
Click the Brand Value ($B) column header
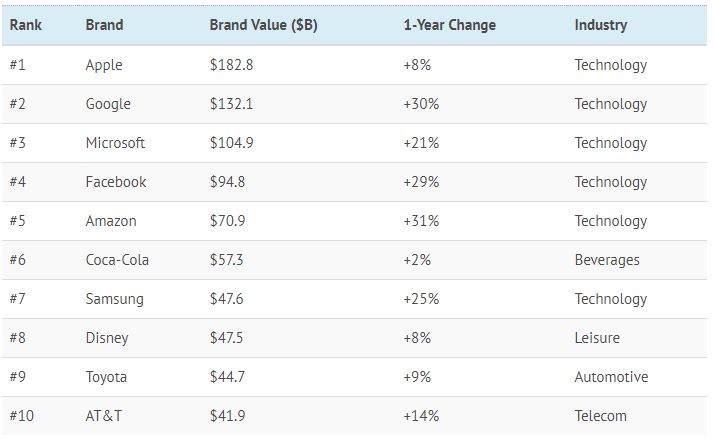263,25
